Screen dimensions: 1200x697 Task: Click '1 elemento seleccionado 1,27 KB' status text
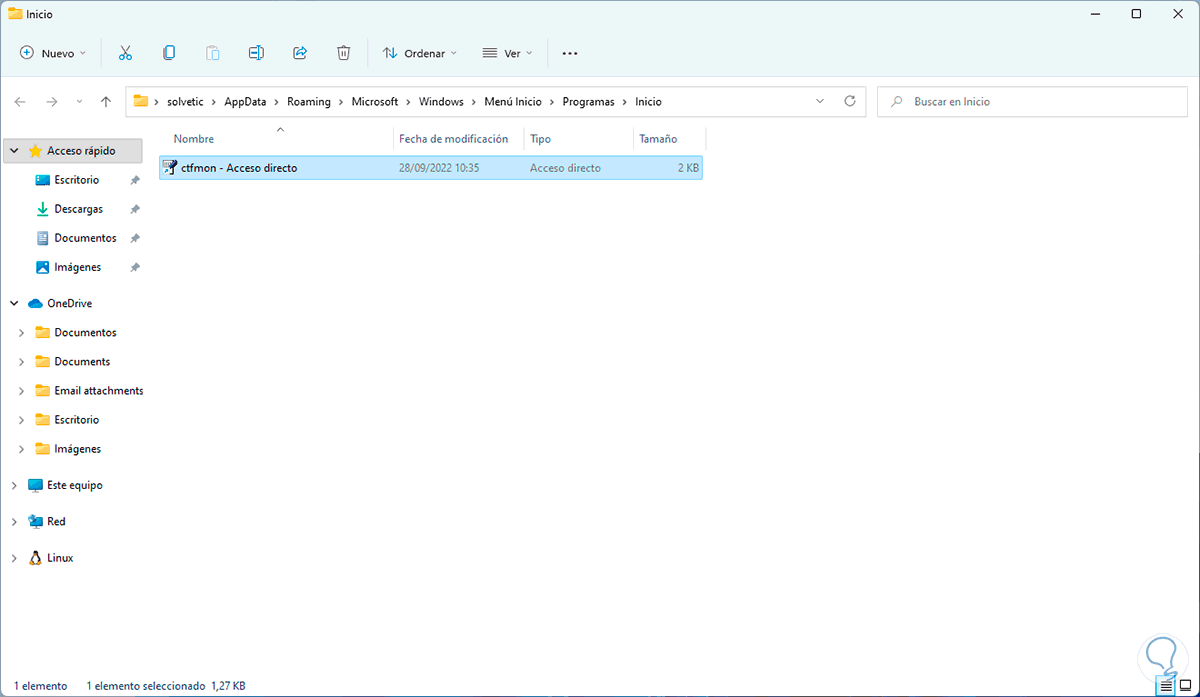tap(166, 686)
